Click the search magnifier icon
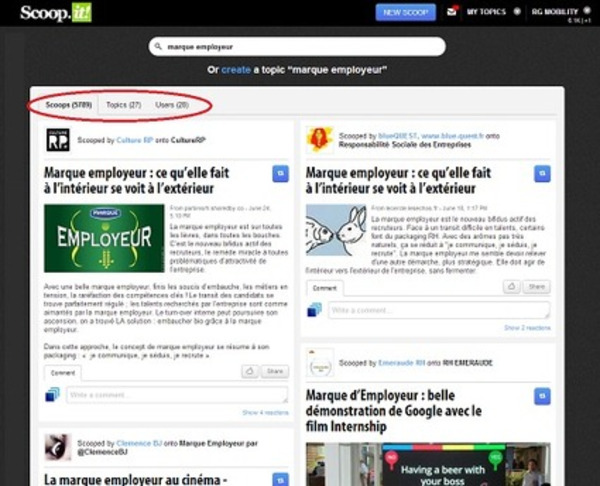This screenshot has width=600, height=486. 158,46
